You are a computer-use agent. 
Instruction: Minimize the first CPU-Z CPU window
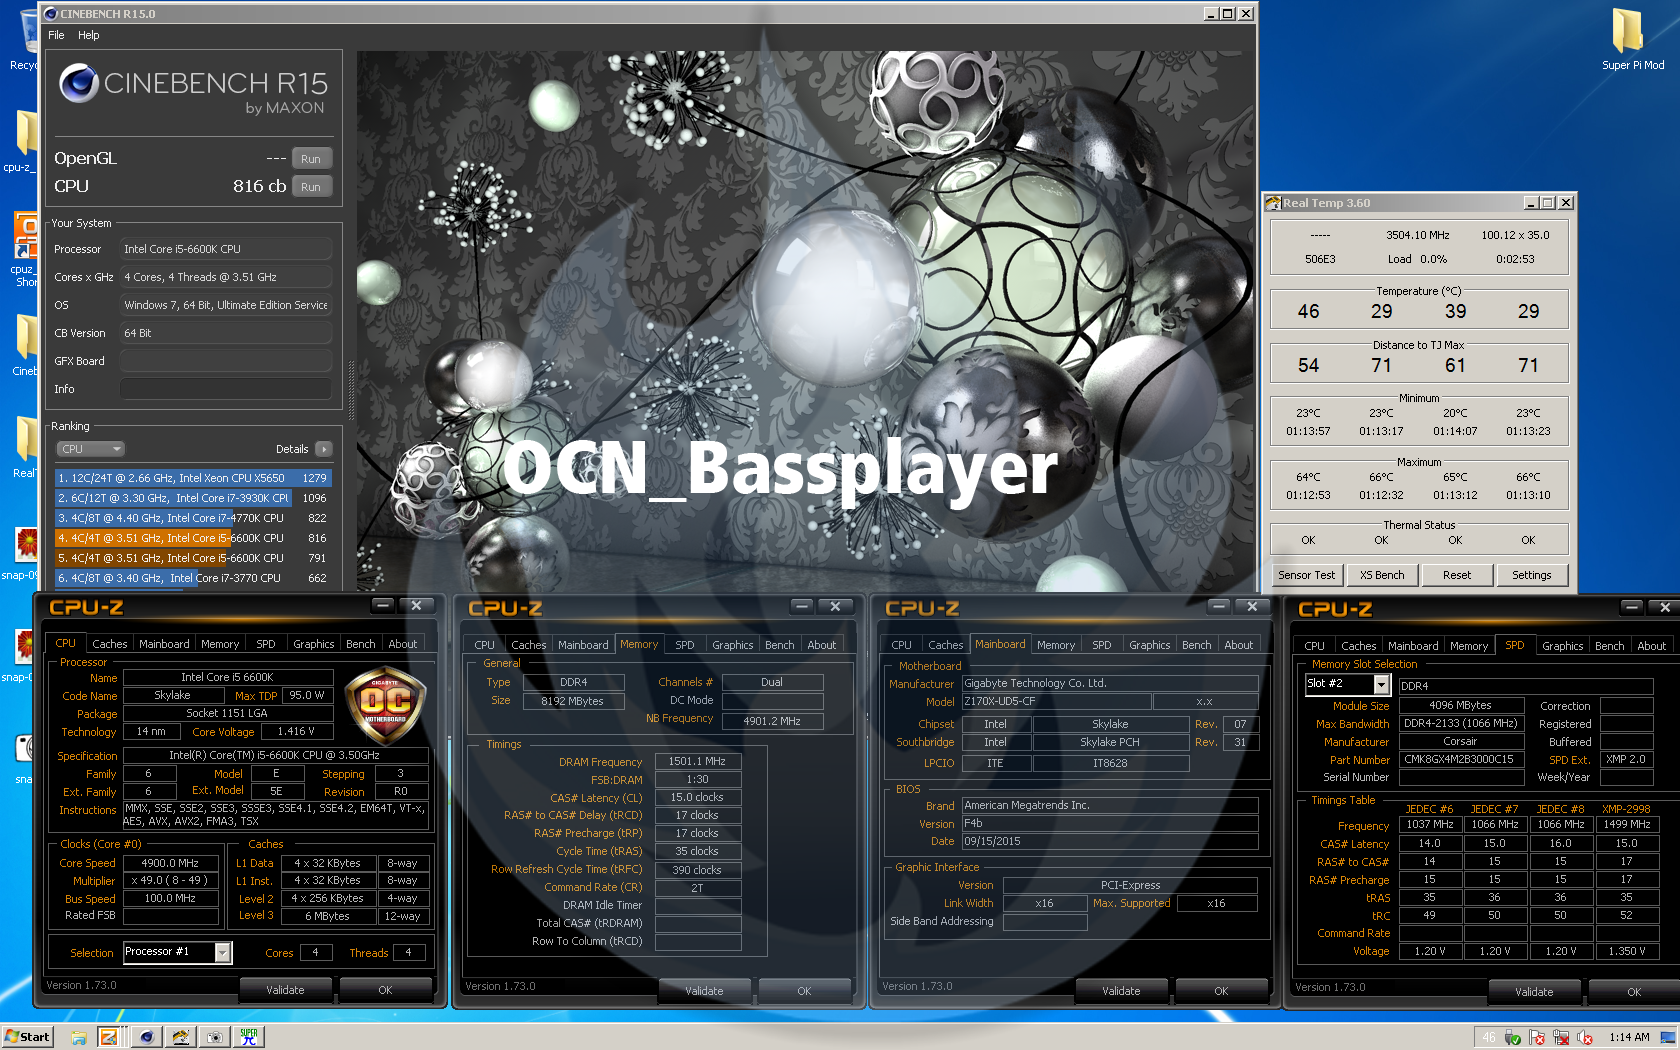pos(382,606)
